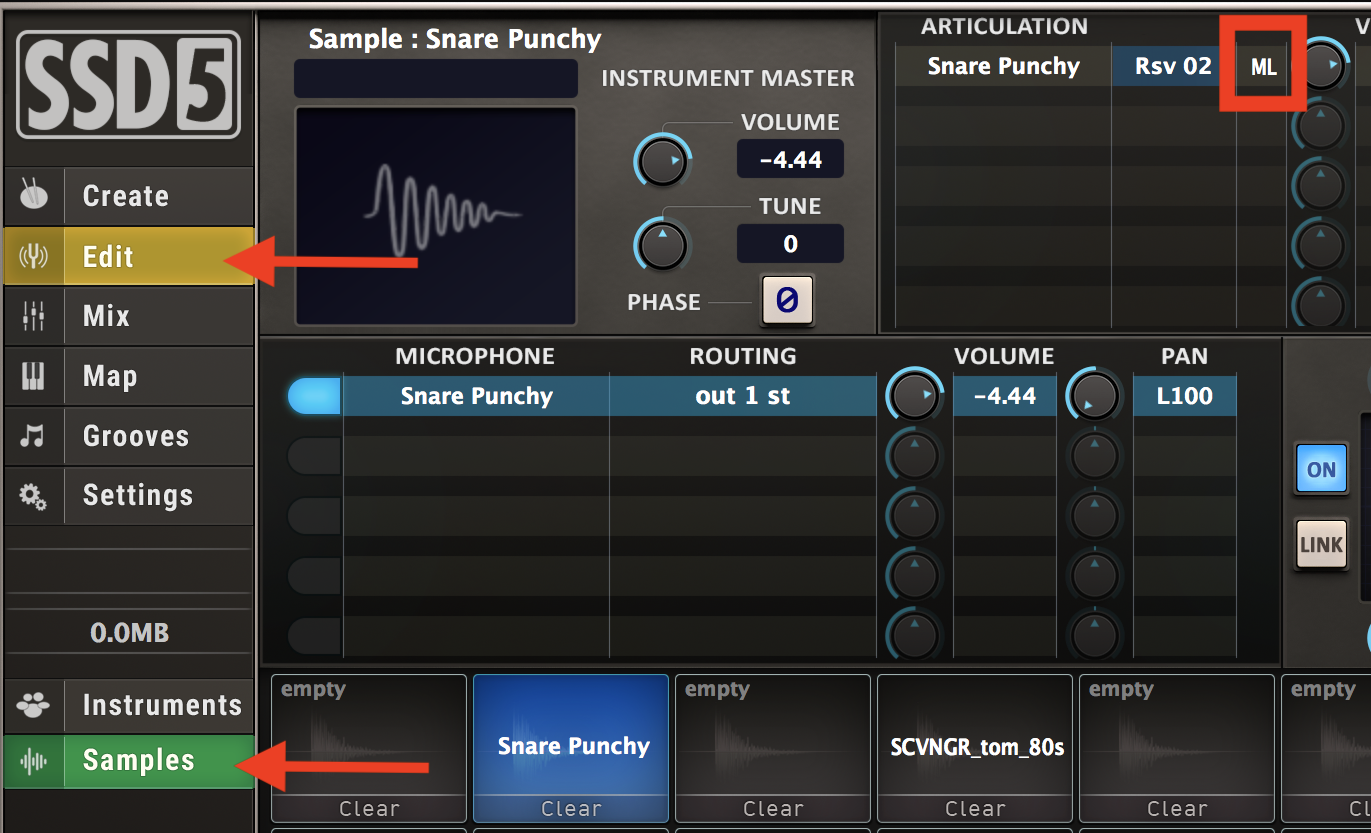Toggle the Snare Punchy microphone enable button
Viewport: 1371px width, 833px height.
314,396
